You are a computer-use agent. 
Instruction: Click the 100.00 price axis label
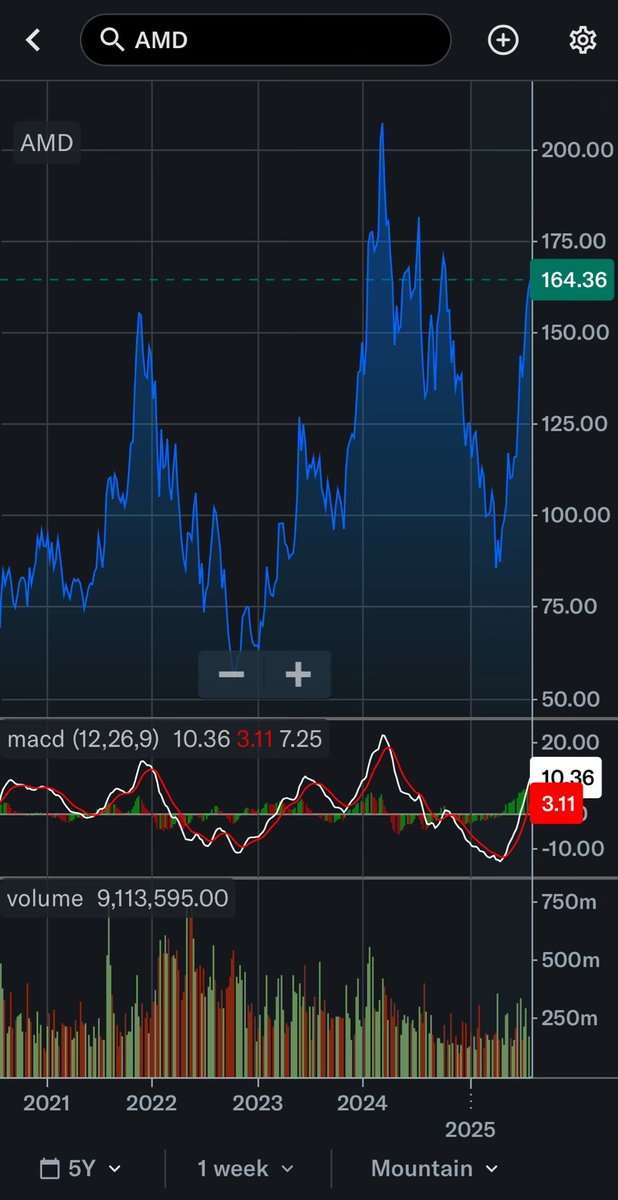tap(575, 515)
